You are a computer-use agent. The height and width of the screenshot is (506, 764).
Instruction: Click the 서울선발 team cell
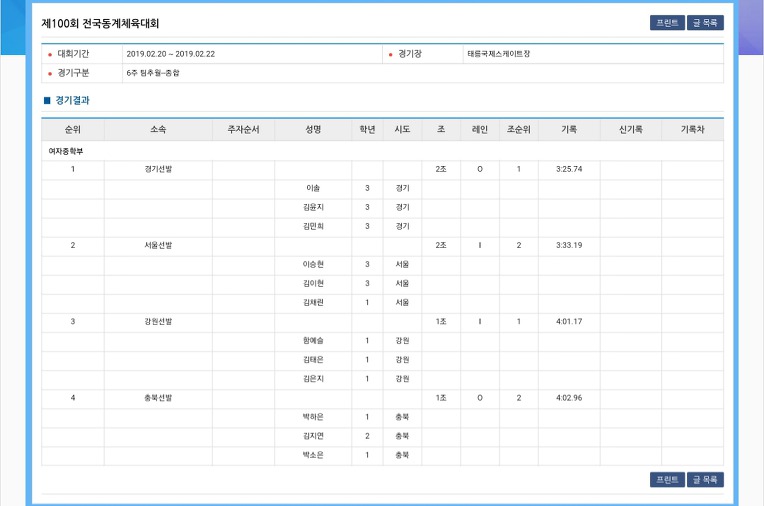click(x=158, y=245)
